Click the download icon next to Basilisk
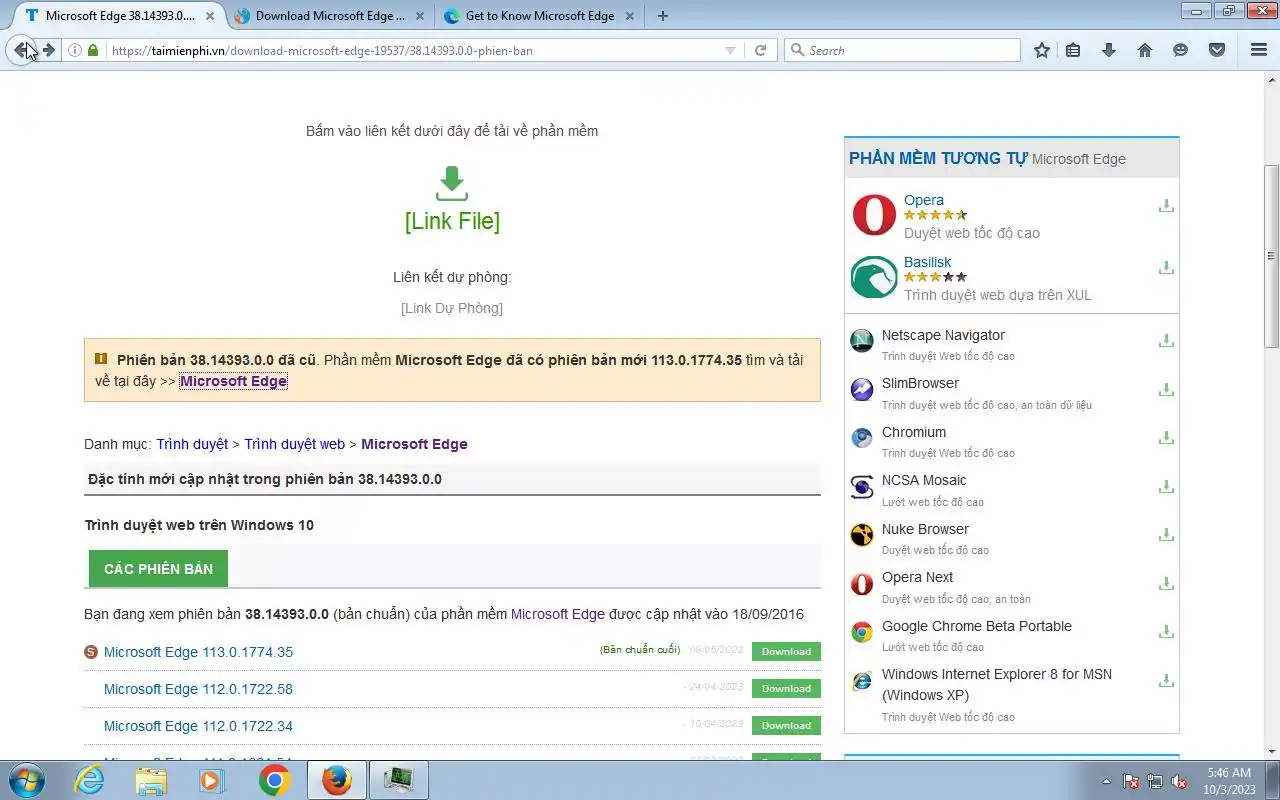This screenshot has width=1280, height=800. pyautogui.click(x=1166, y=268)
